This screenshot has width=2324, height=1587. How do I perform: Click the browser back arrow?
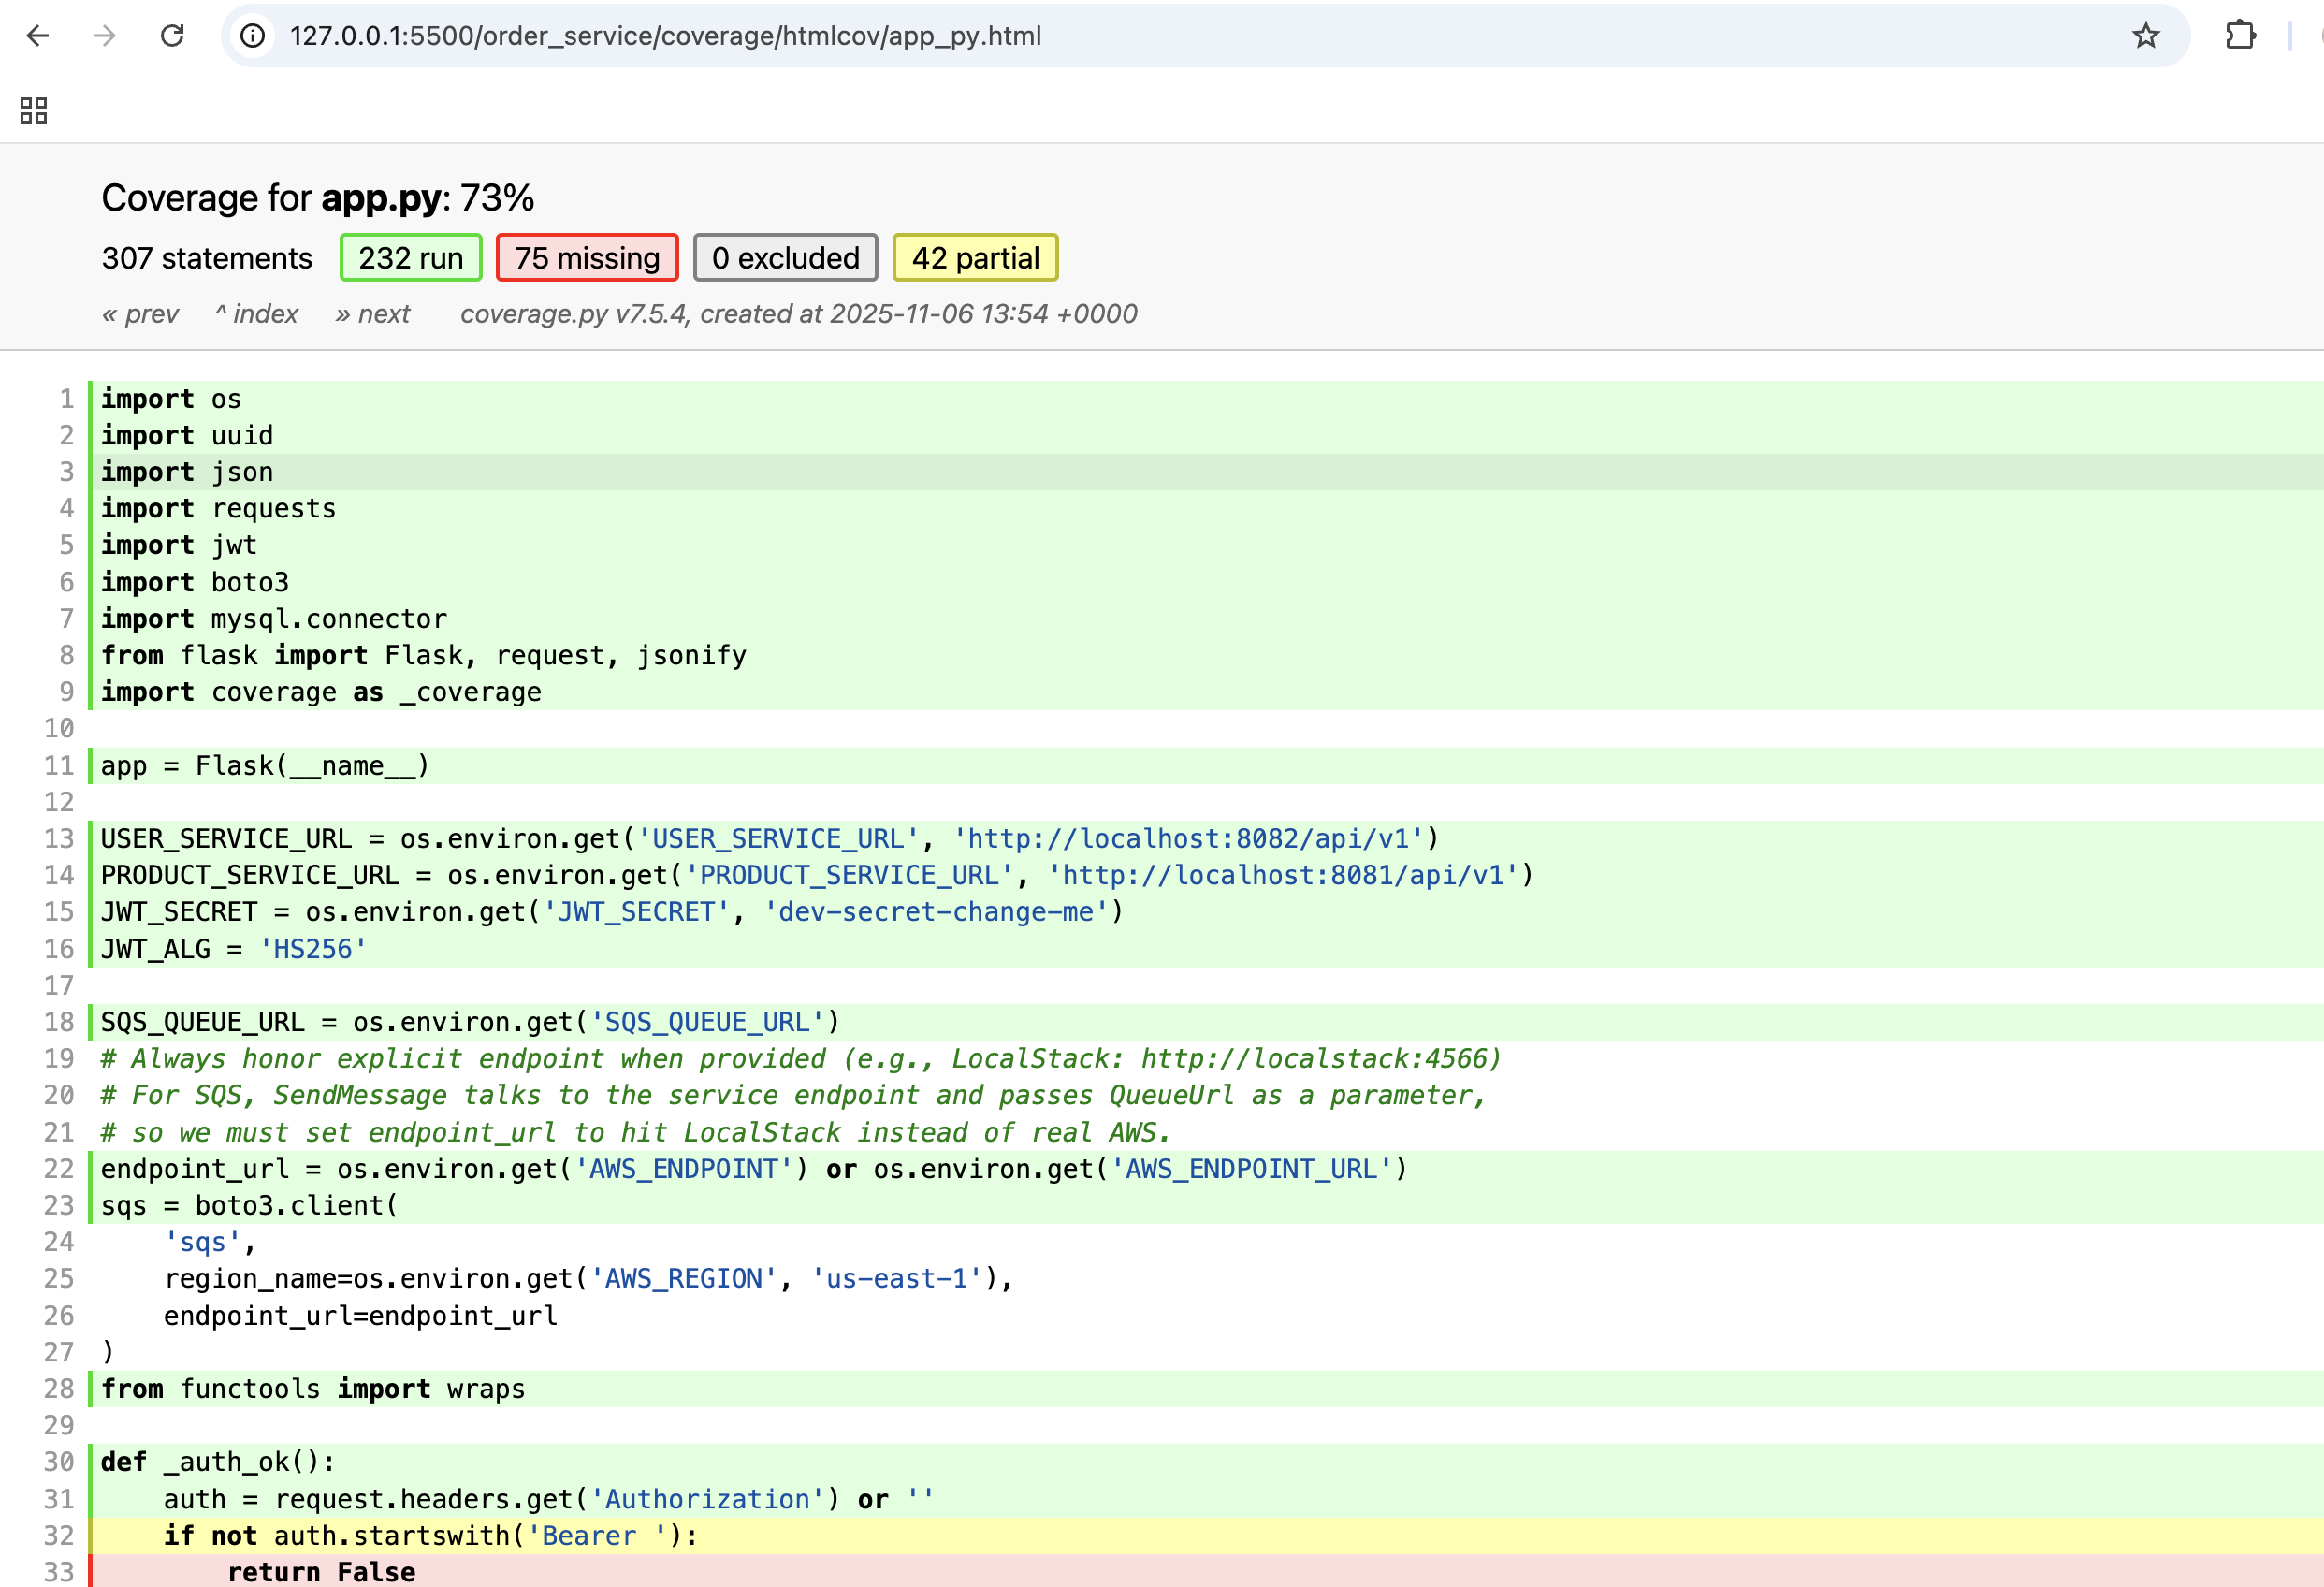tap(38, 36)
